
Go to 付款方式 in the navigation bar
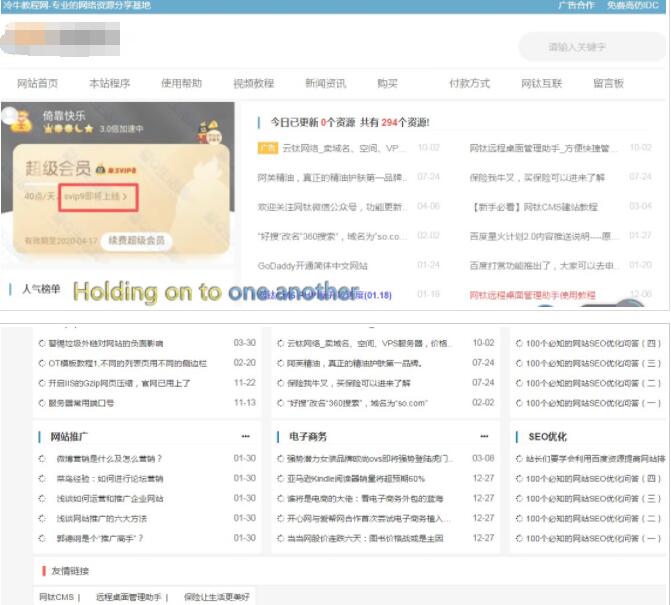coord(469,84)
